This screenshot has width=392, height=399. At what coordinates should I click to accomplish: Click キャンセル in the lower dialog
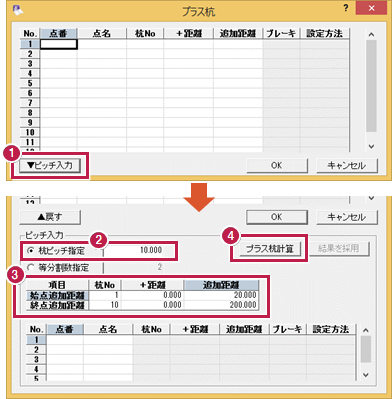tap(347, 217)
